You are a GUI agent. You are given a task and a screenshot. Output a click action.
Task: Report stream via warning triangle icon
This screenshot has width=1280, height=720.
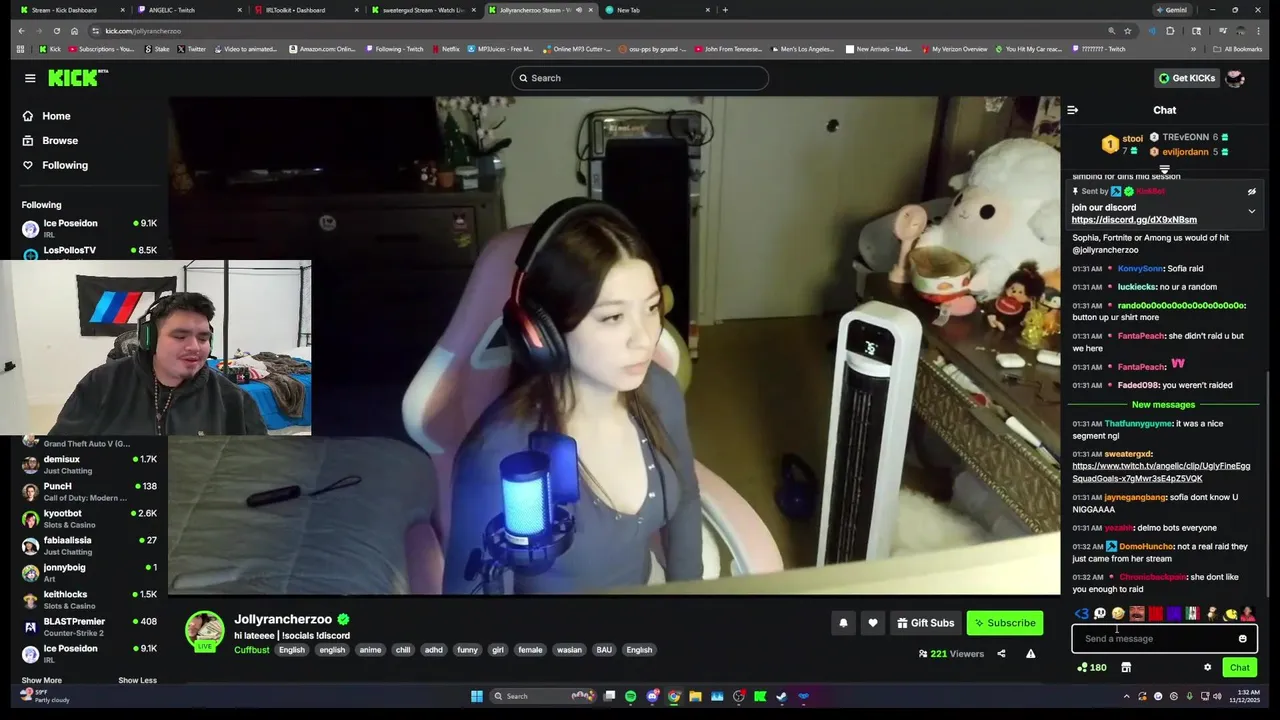click(x=1030, y=654)
